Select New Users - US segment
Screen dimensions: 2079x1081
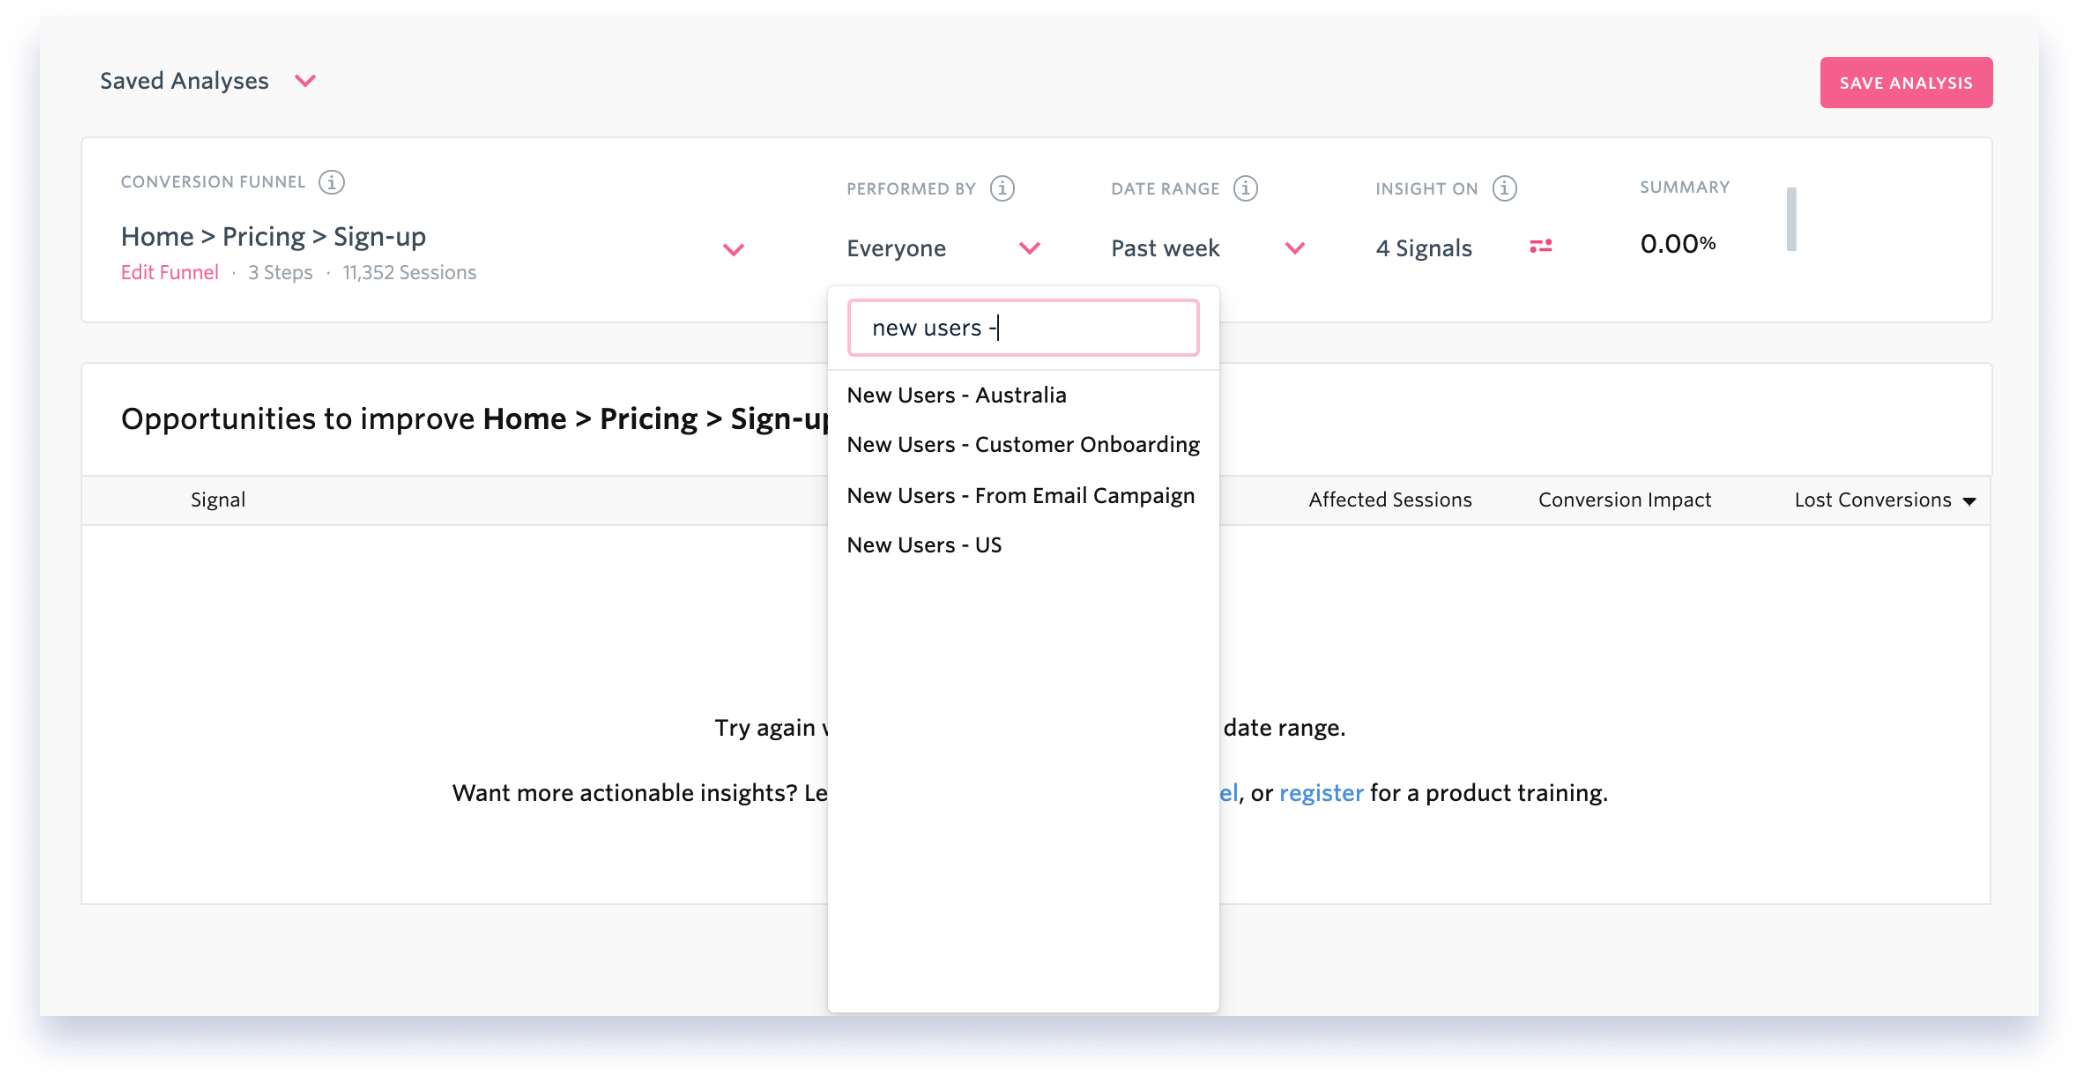point(924,545)
